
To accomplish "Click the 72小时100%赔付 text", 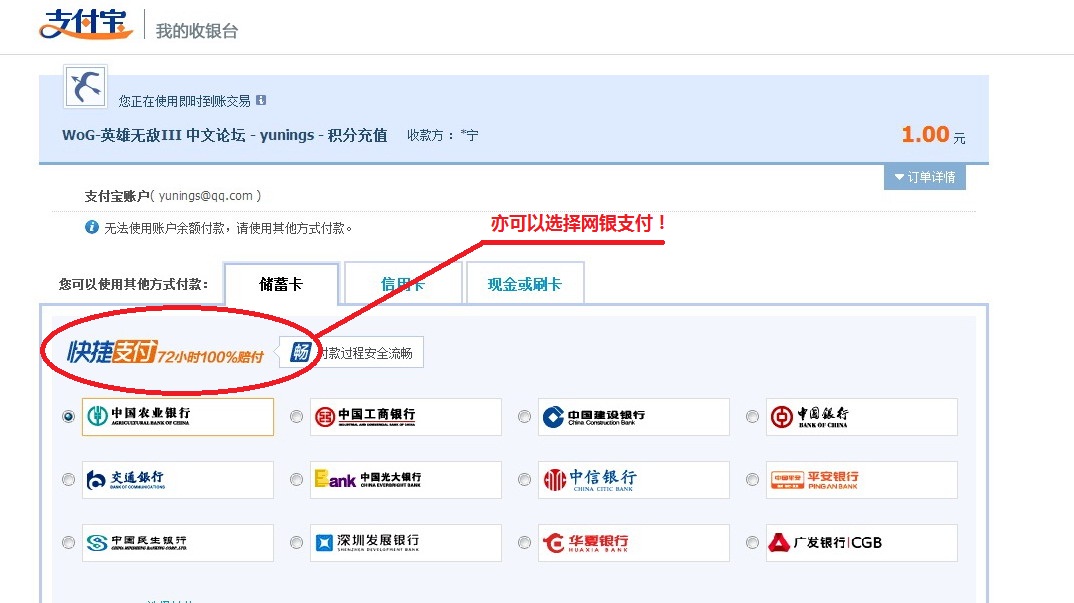I will pyautogui.click(x=211, y=356).
